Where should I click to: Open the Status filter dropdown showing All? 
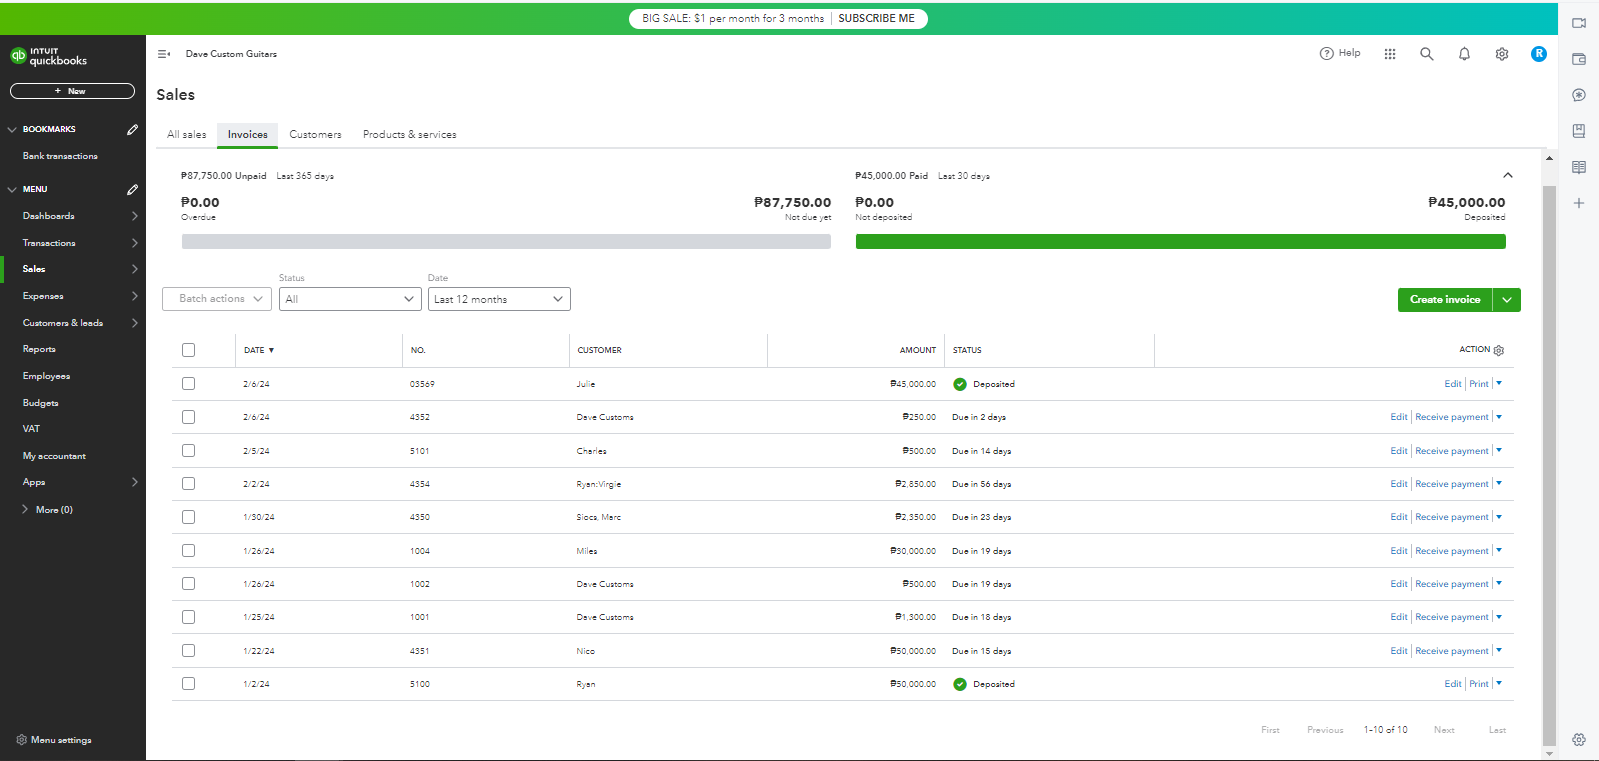point(350,299)
